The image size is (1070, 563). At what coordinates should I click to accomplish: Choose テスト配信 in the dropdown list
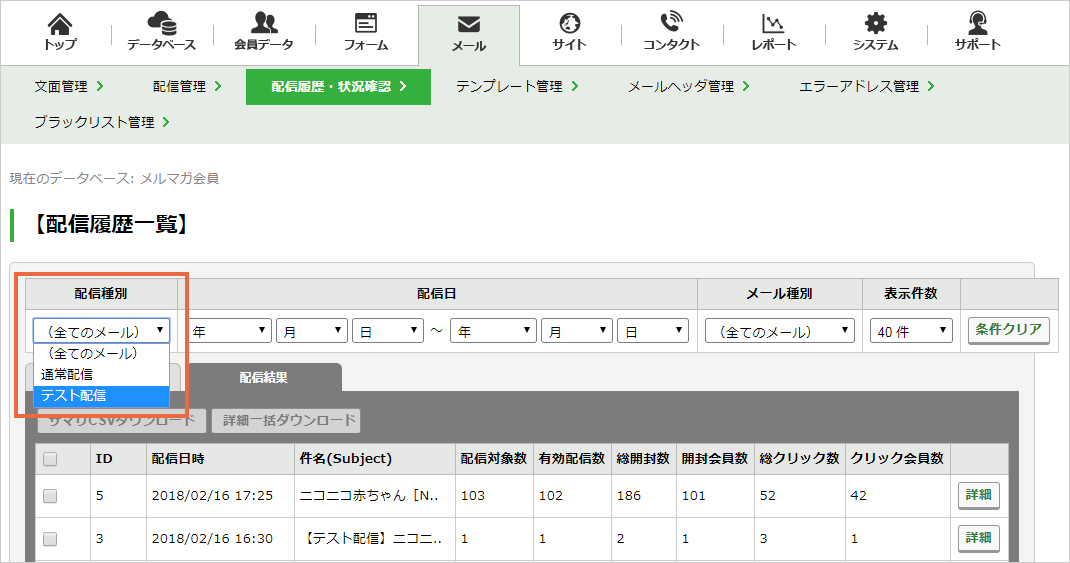102,396
